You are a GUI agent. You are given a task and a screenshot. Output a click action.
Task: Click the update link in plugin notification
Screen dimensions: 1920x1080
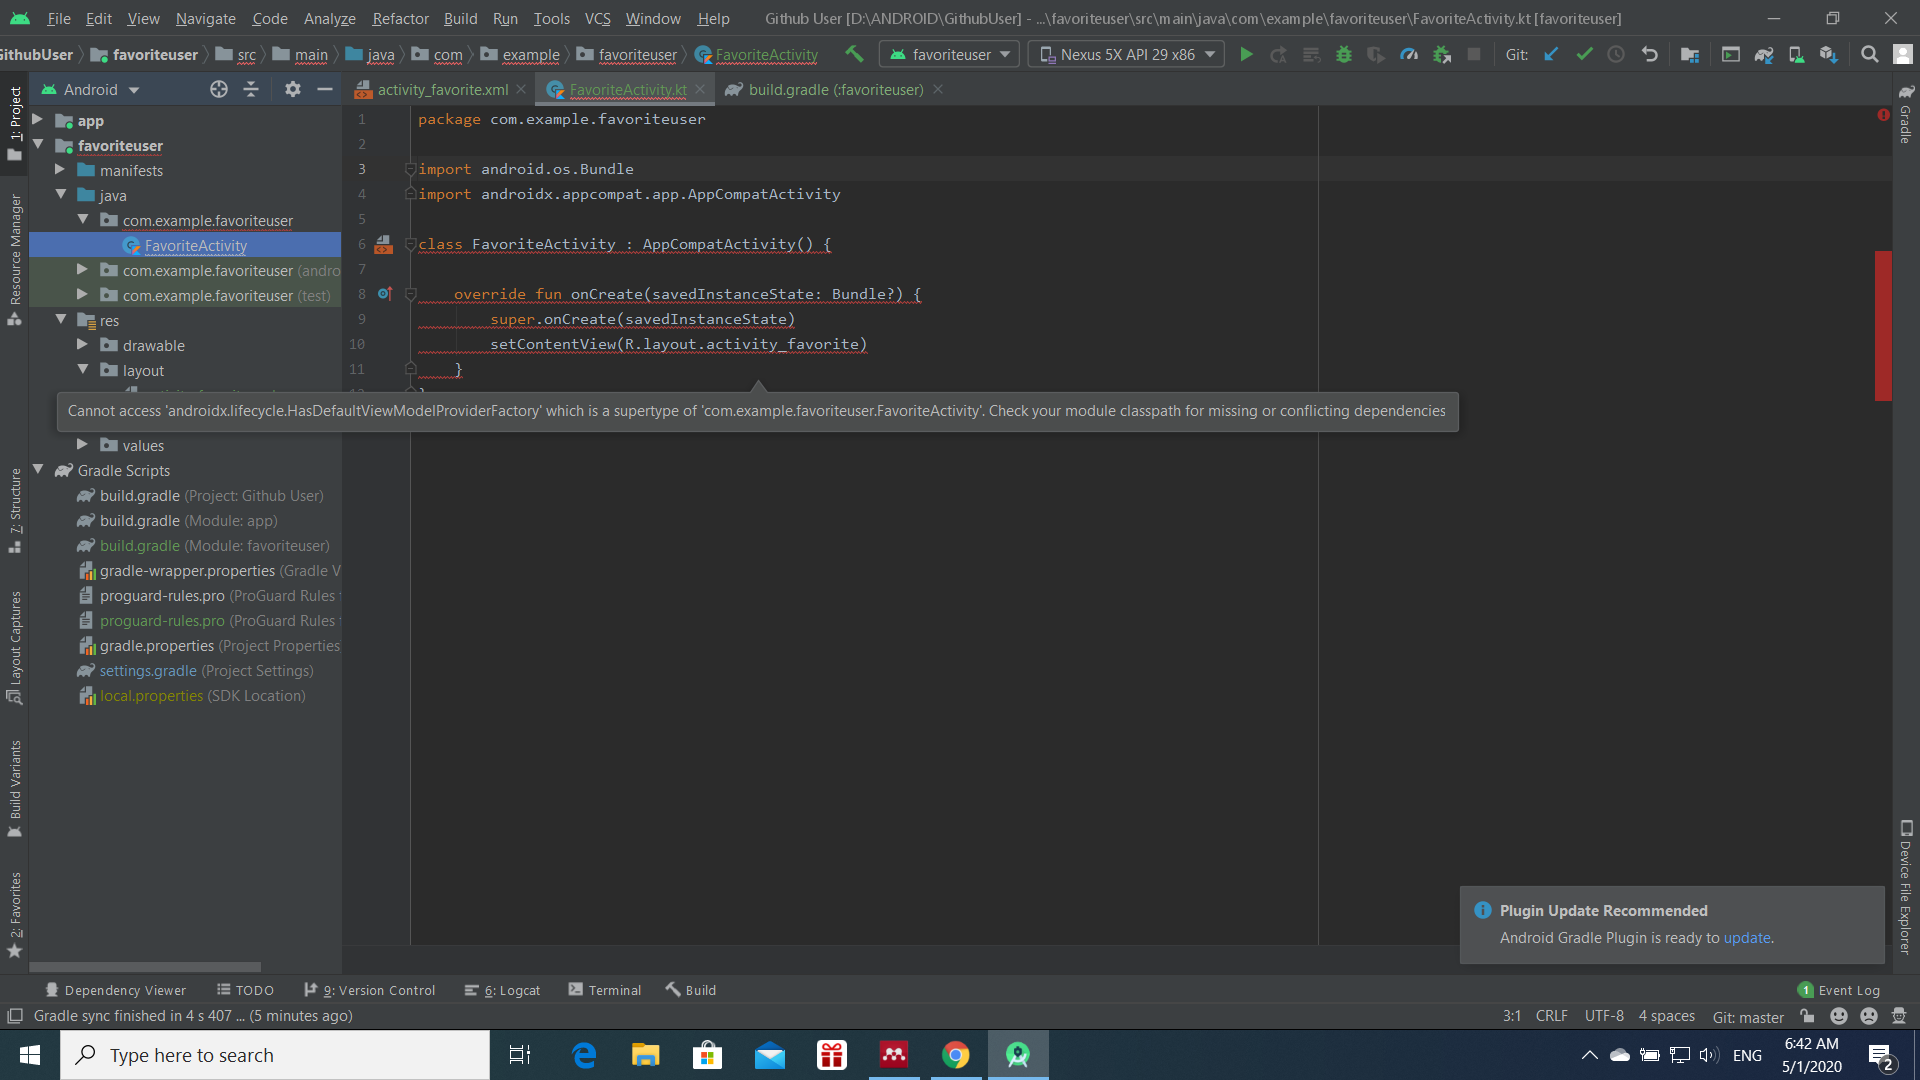(x=1746, y=938)
